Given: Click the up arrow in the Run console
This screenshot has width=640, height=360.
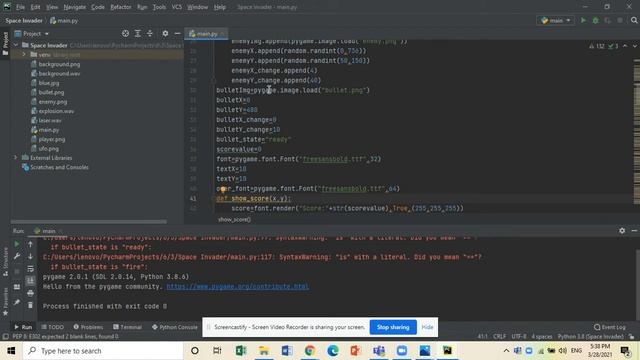Looking at the screenshot, I should (30, 244).
